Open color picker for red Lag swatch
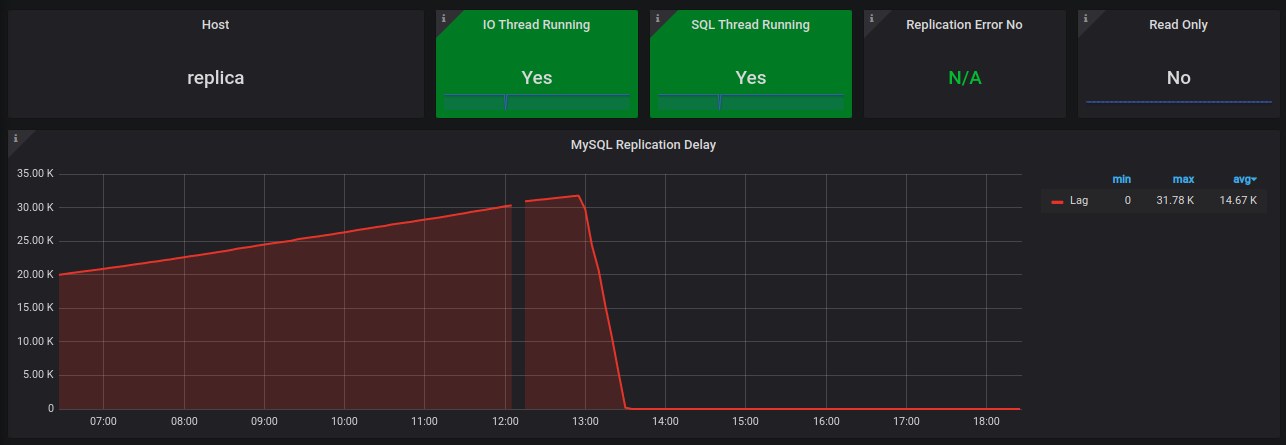Image resolution: width=1286 pixels, height=445 pixels. click(x=1057, y=202)
